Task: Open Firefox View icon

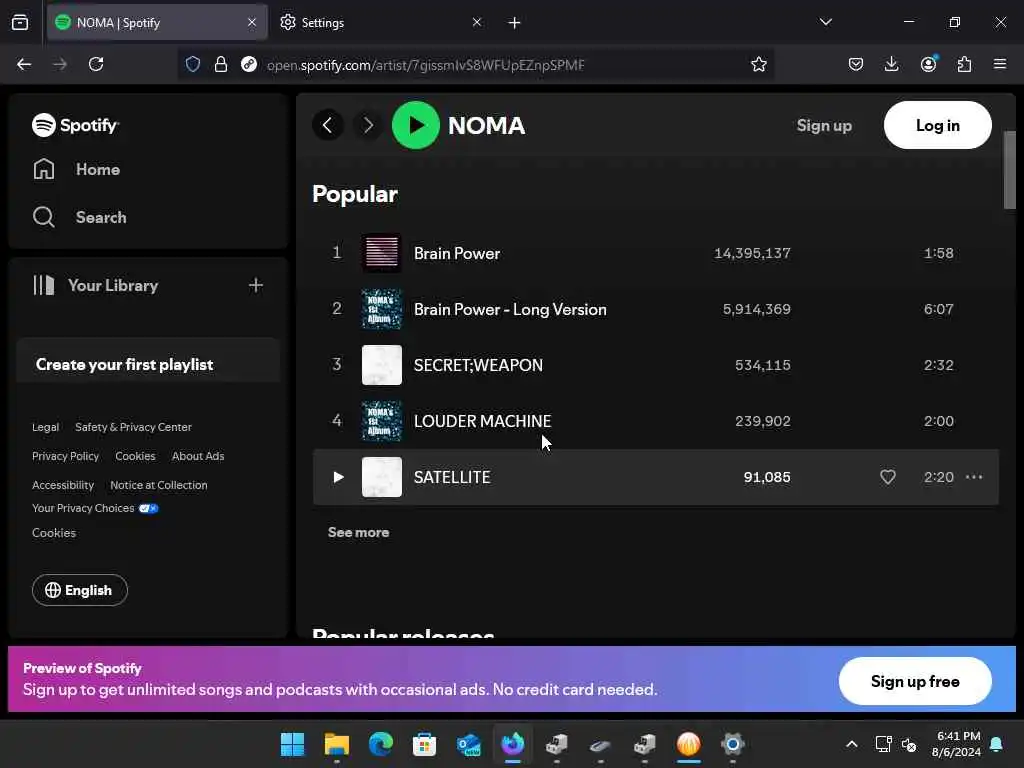Action: point(20,23)
